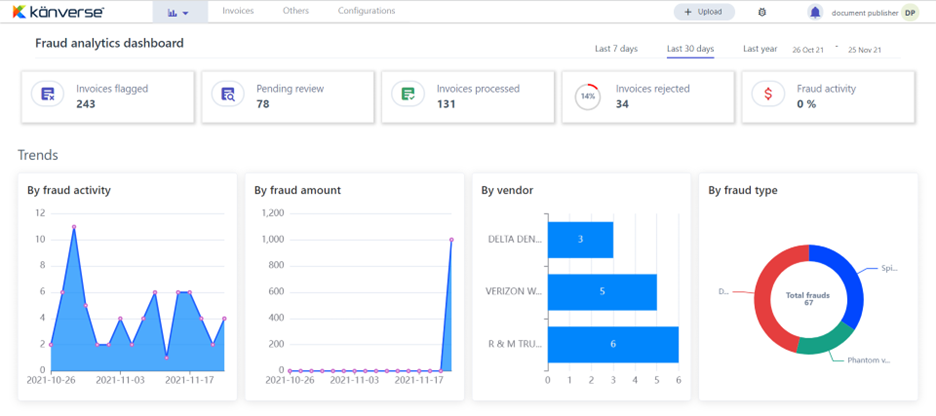This screenshot has height=416, width=936.
Task: Open the Configurations menu
Action: pyautogui.click(x=366, y=11)
